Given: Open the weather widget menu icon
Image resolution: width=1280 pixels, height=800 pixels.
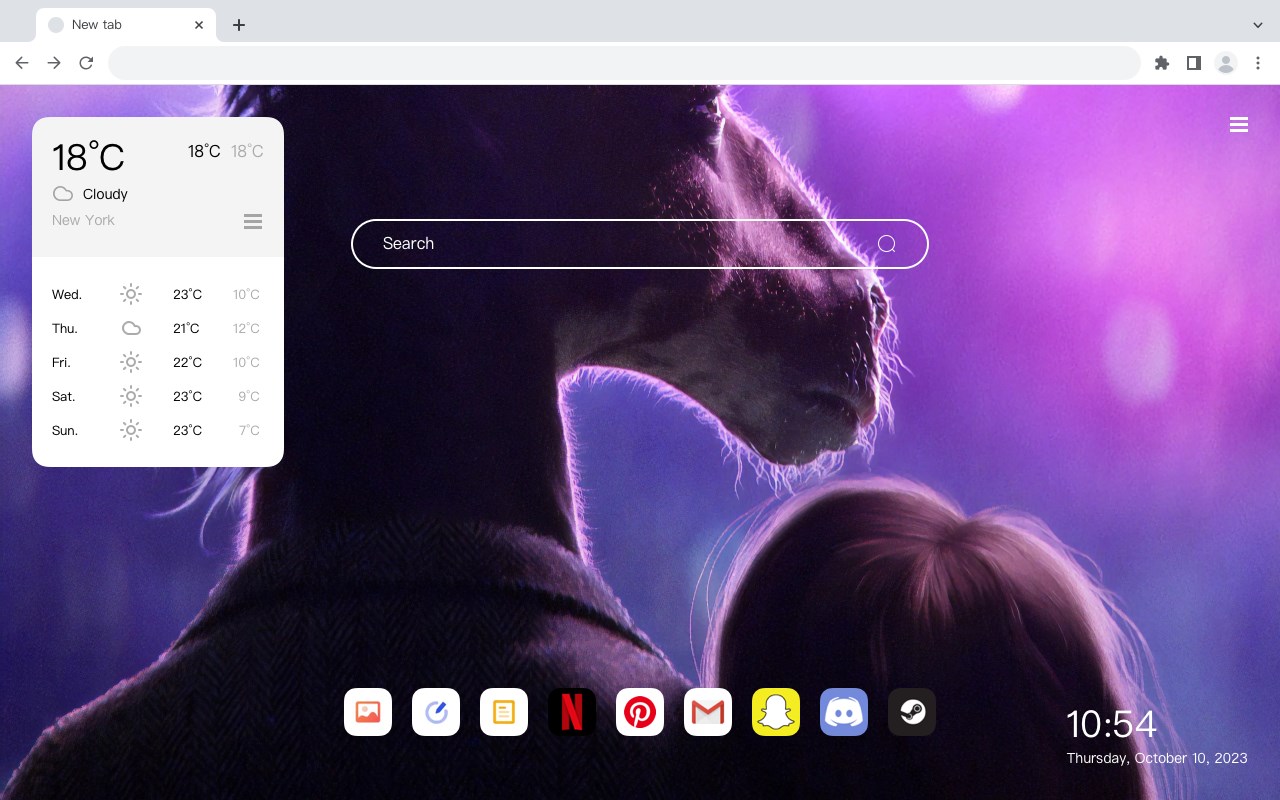Looking at the screenshot, I should tap(253, 221).
